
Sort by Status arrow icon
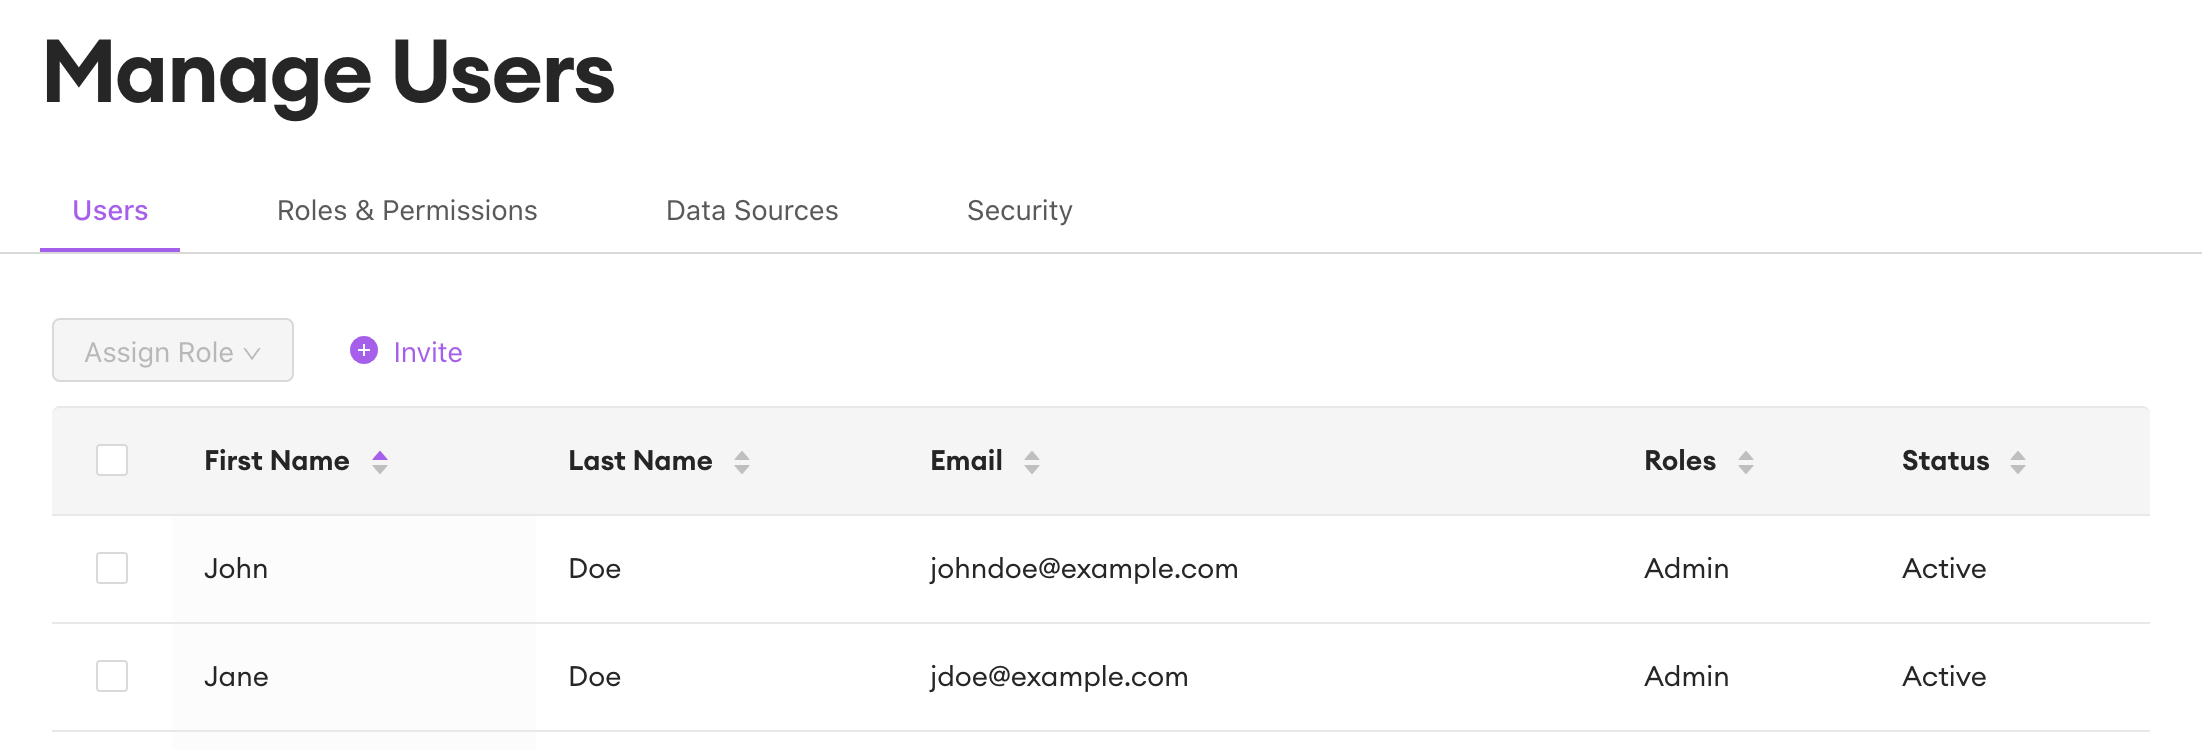2018,461
